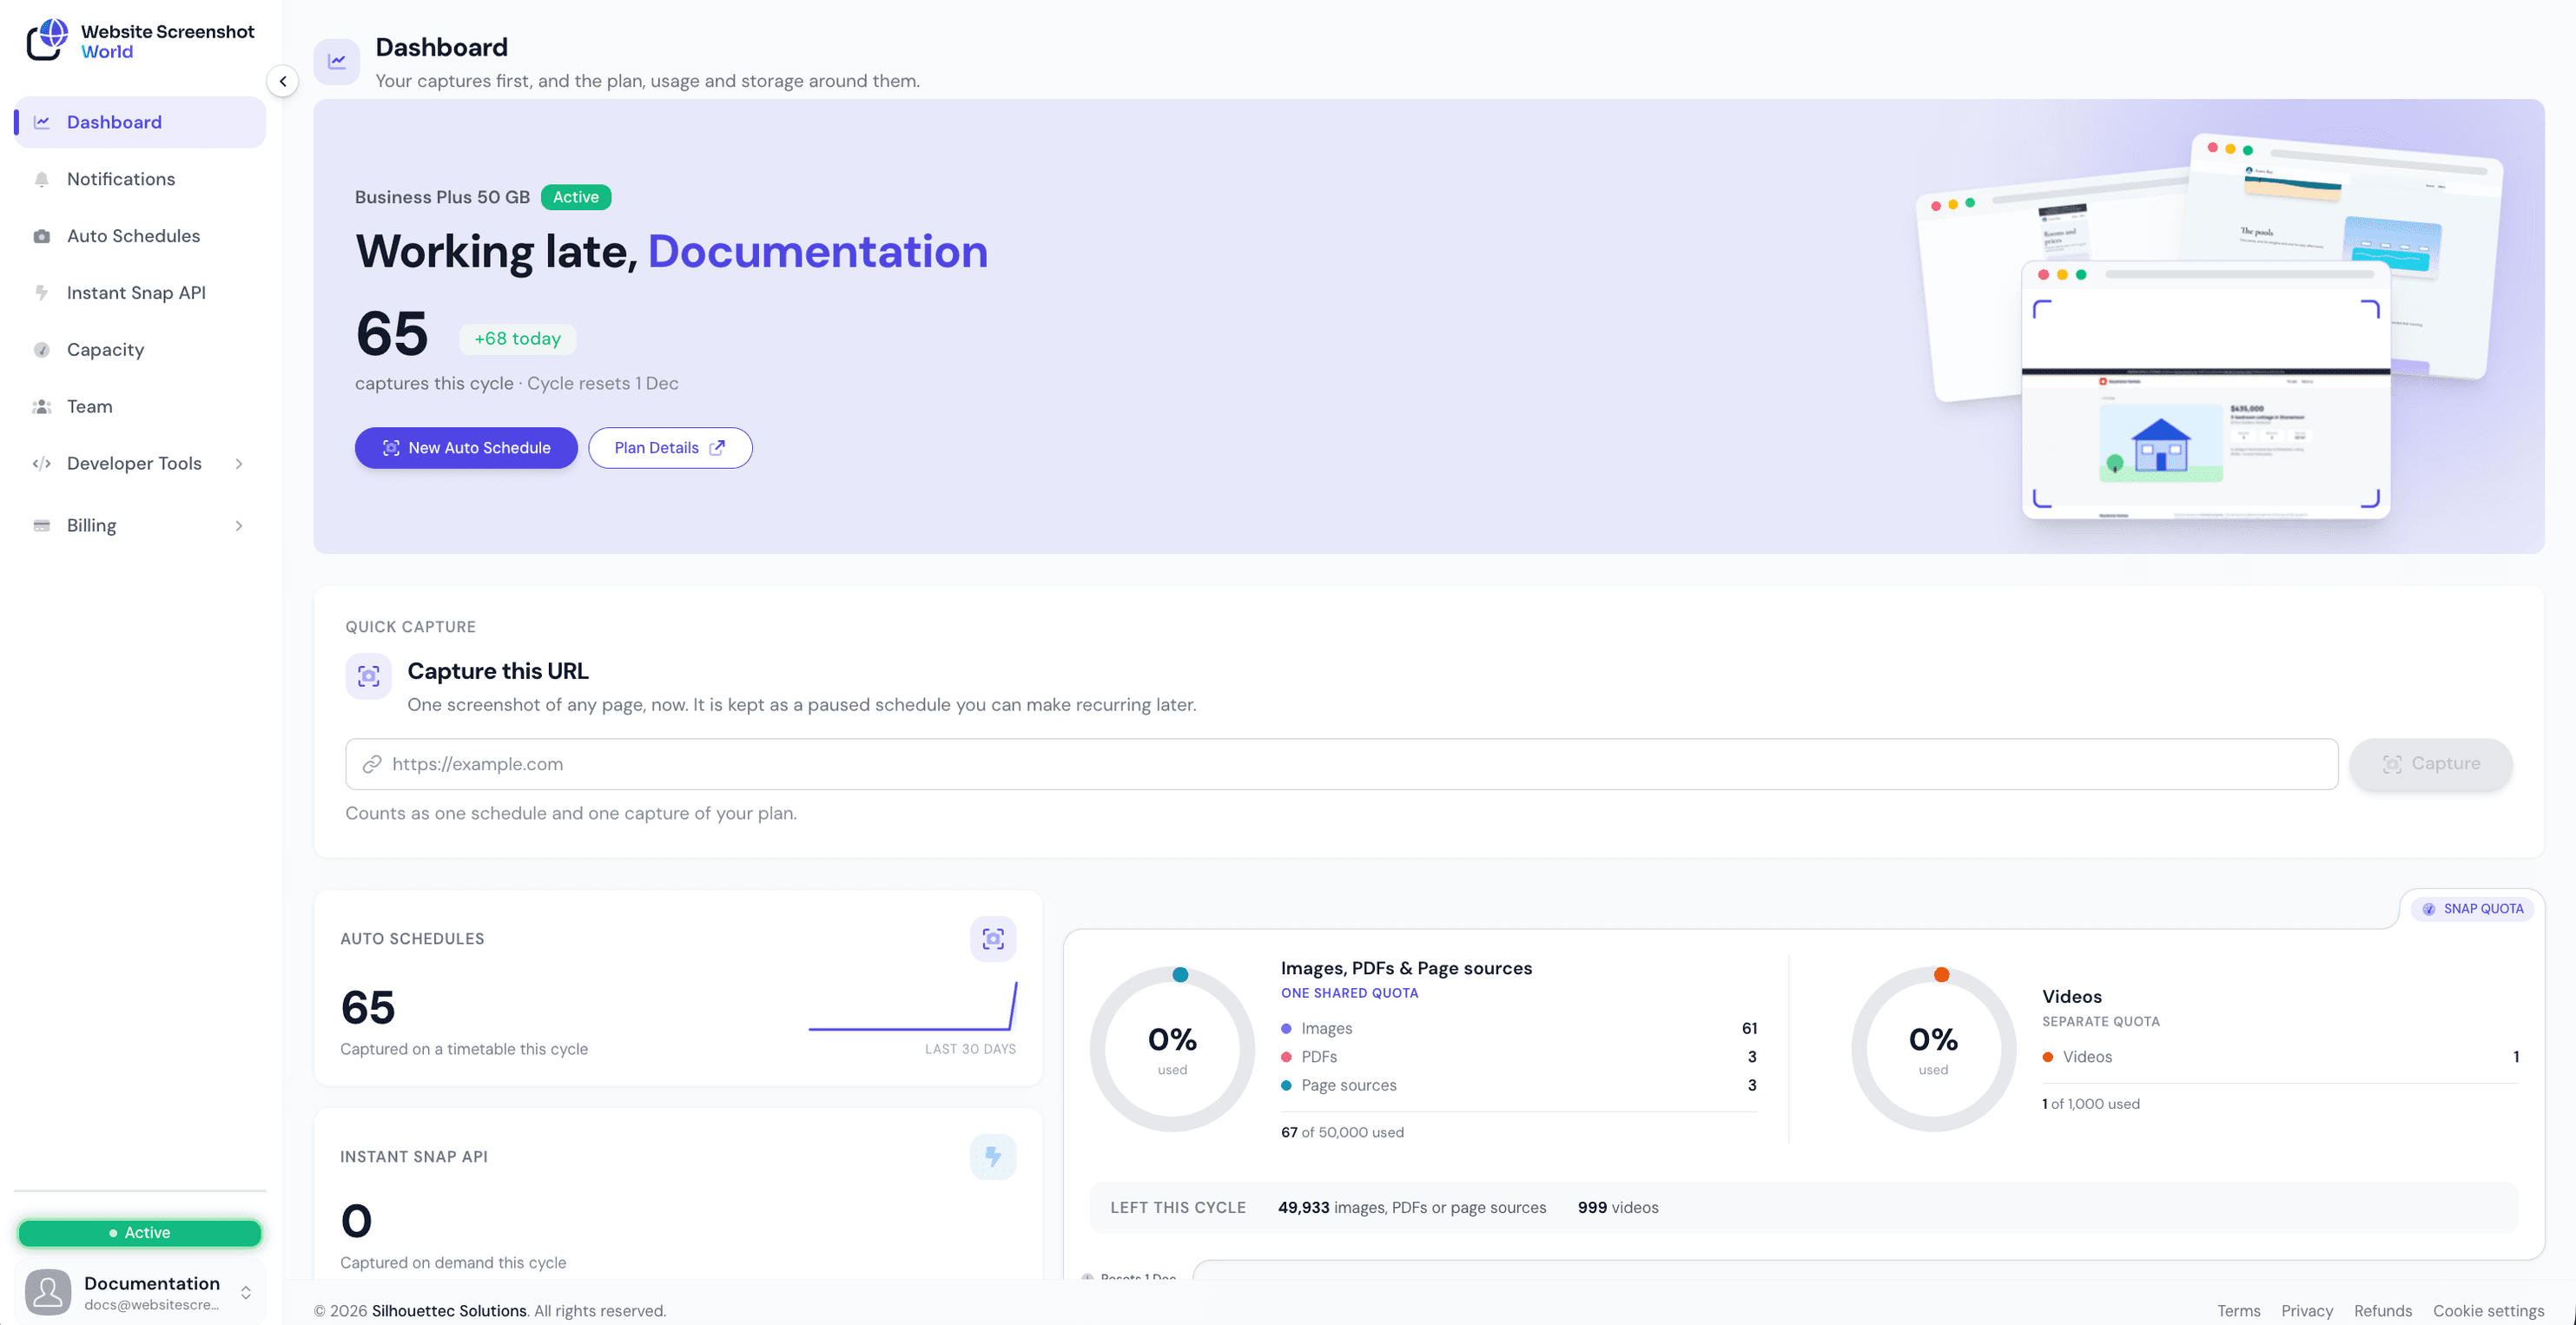The image size is (2576, 1325).
Task: Open the Team page
Action: coord(140,407)
